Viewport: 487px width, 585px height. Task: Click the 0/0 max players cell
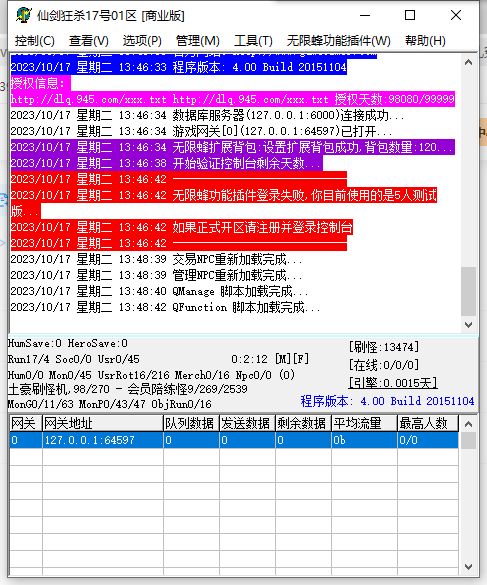click(x=428, y=440)
